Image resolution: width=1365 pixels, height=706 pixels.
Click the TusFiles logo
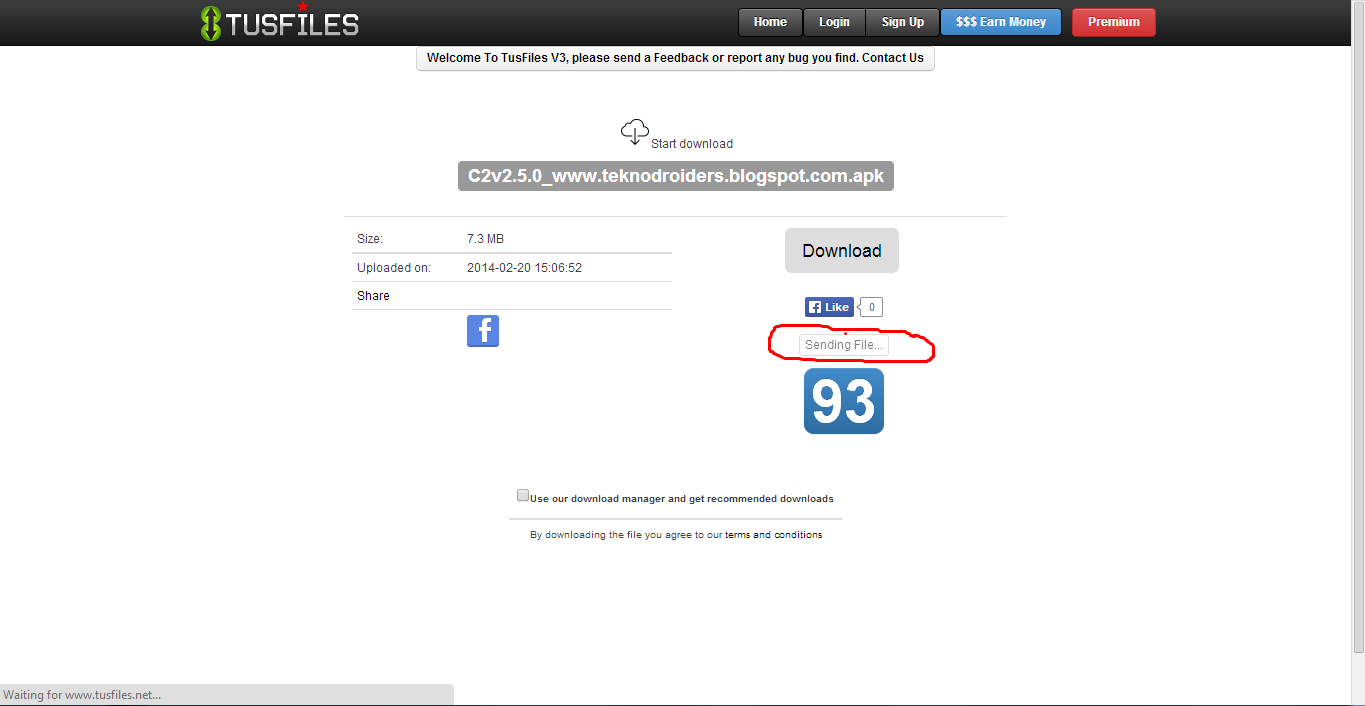280,21
